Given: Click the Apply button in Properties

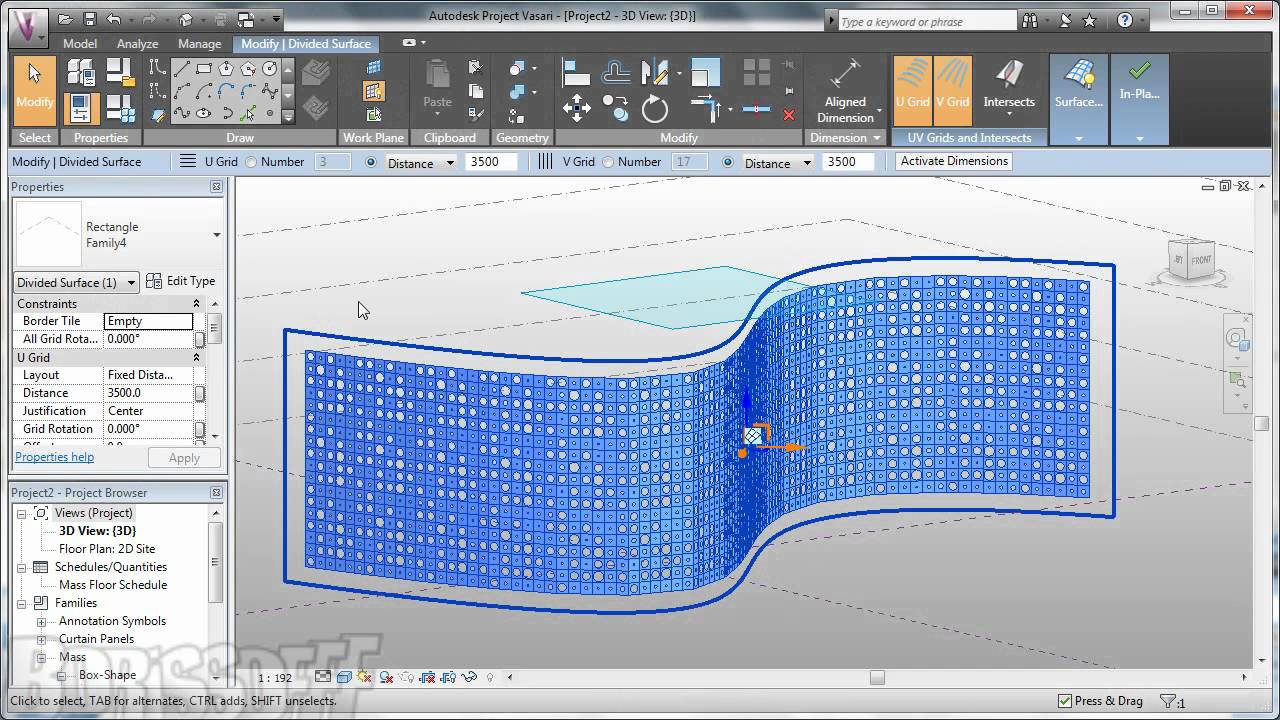Looking at the screenshot, I should tap(184, 458).
